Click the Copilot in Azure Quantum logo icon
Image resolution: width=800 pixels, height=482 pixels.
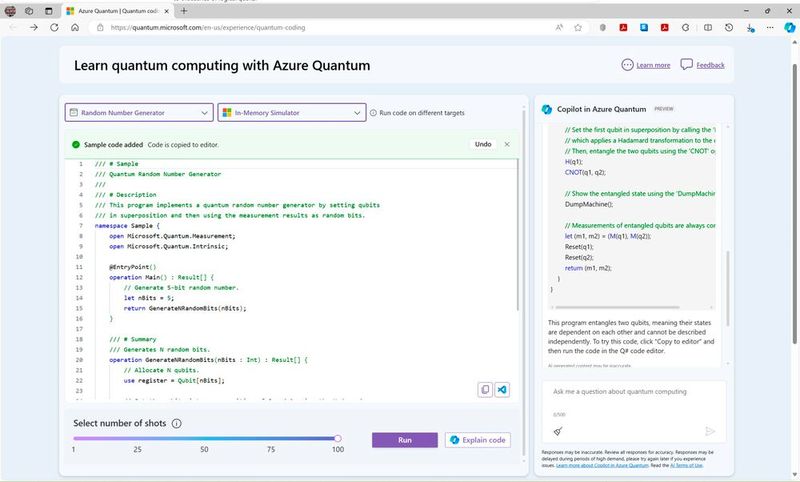pos(546,109)
